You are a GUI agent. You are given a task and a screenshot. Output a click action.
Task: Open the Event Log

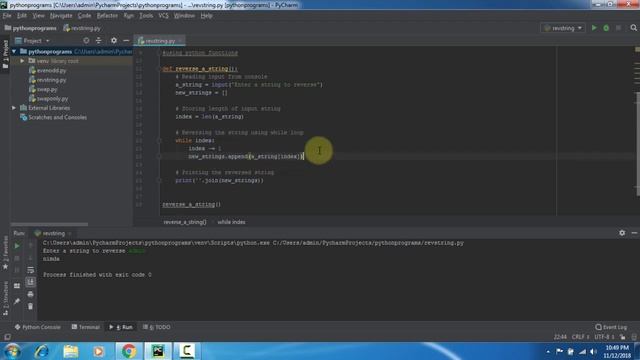(611, 327)
